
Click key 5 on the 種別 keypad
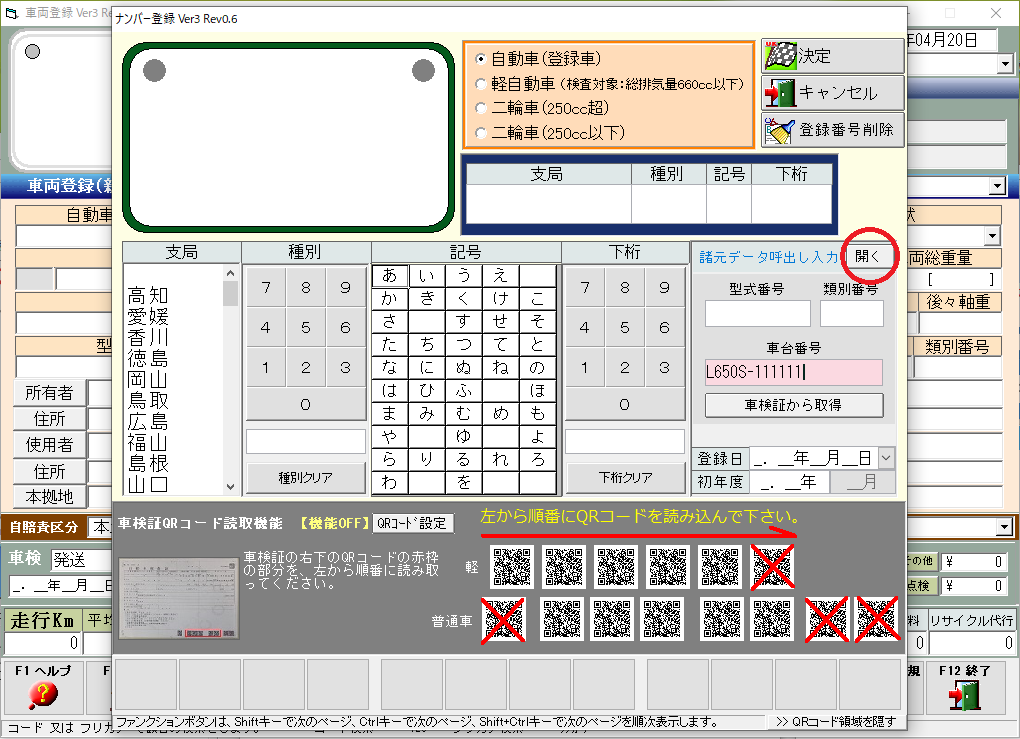306,327
